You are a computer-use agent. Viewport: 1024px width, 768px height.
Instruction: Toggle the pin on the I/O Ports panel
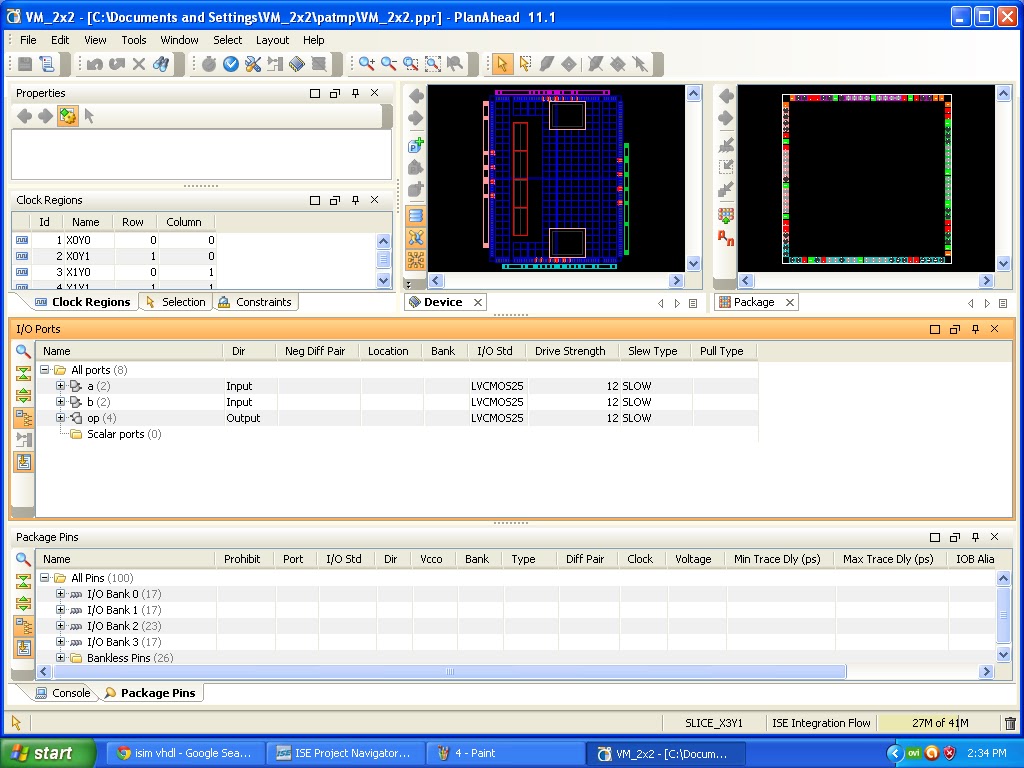click(975, 329)
